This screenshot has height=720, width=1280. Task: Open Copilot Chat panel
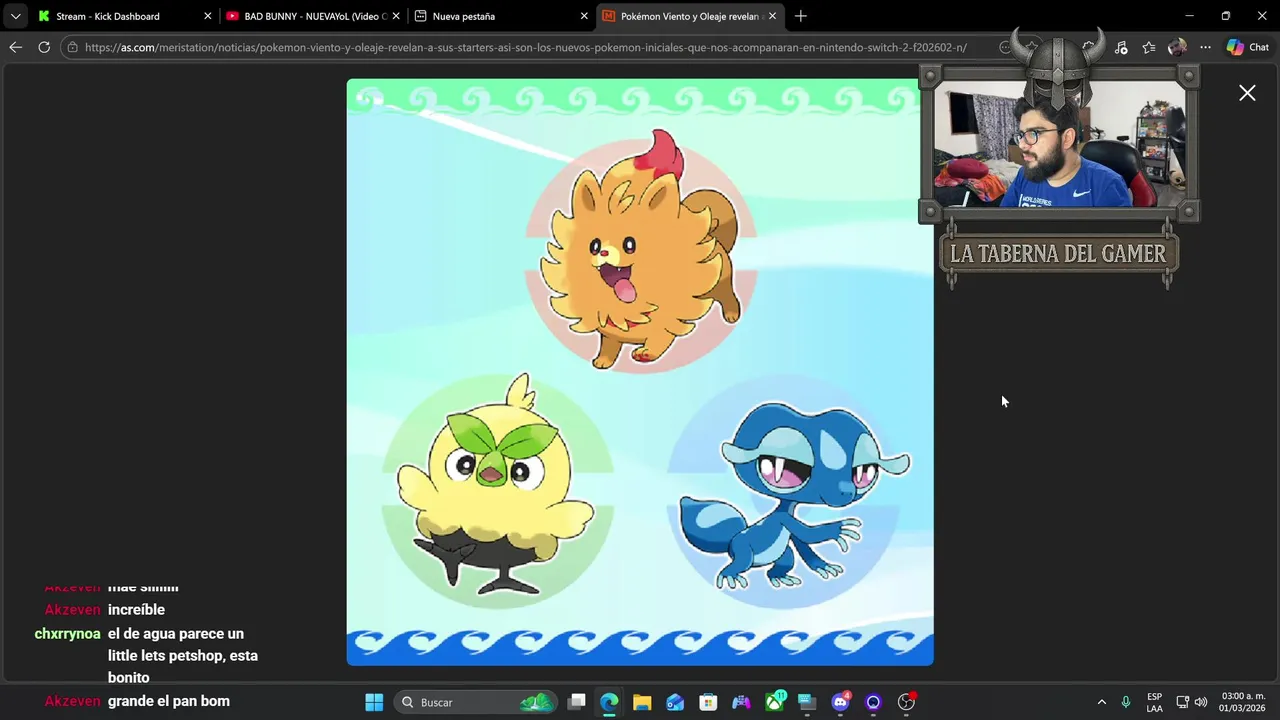(x=1247, y=47)
